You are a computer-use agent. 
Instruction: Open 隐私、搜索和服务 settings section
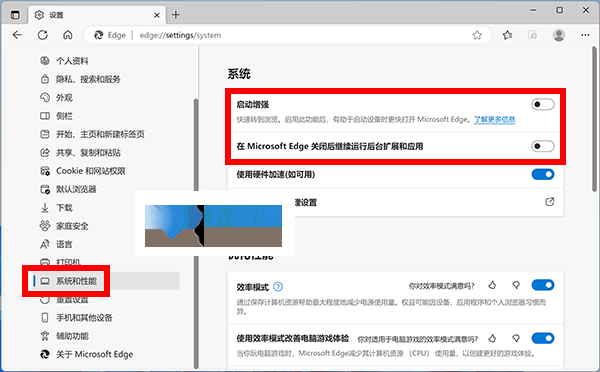88,79
